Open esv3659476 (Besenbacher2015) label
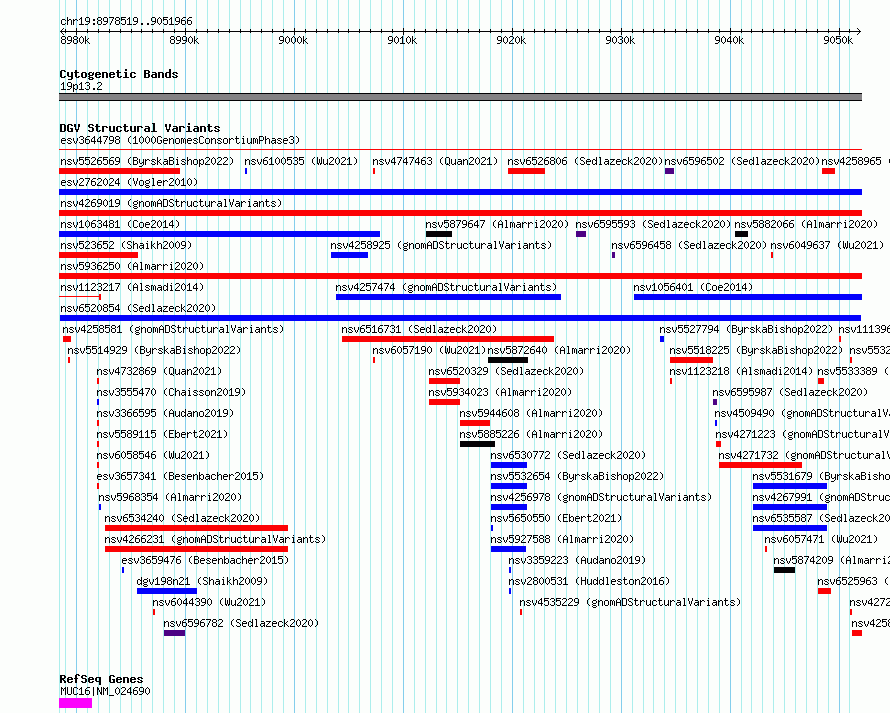Viewport: 890px width, 713px height. click(205, 560)
